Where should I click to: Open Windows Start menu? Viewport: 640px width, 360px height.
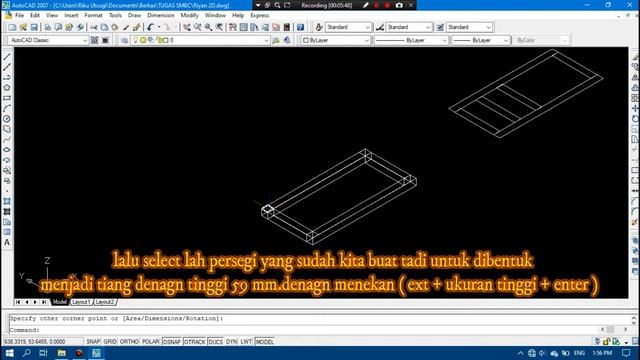tap(9, 353)
